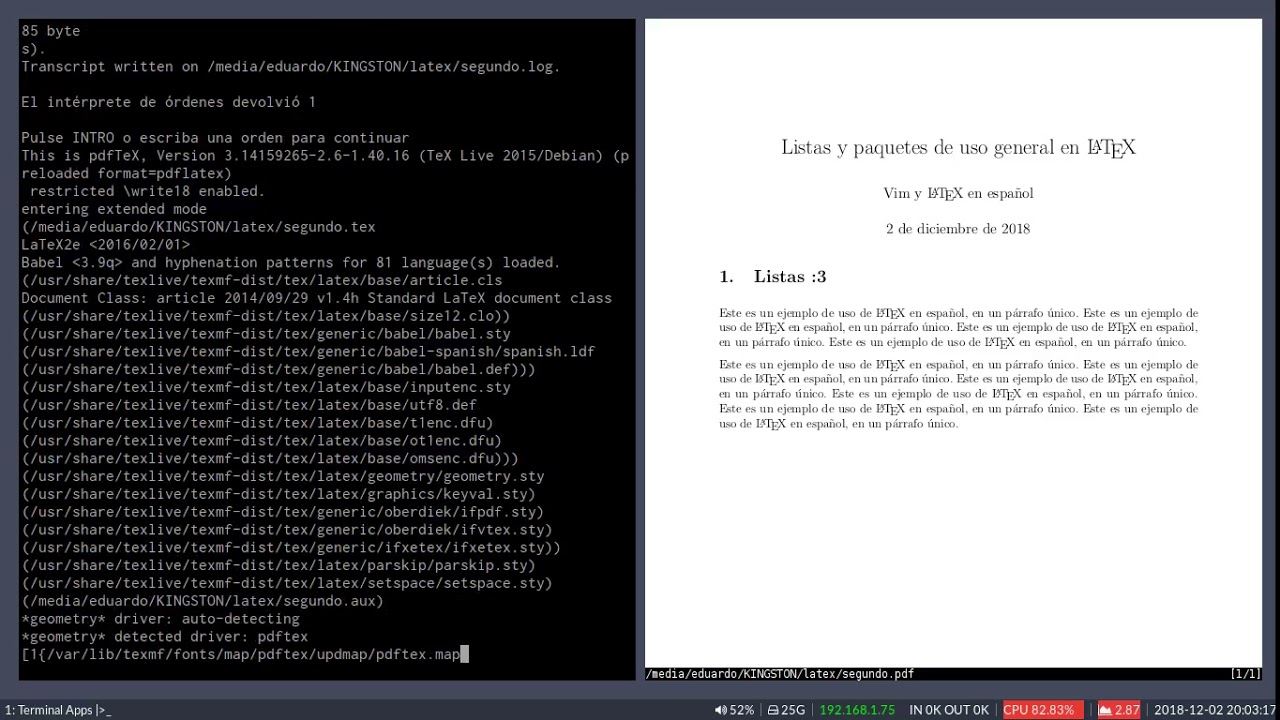Click the '85 byte' line atop the terminal
1280x720 pixels.
click(x=50, y=31)
